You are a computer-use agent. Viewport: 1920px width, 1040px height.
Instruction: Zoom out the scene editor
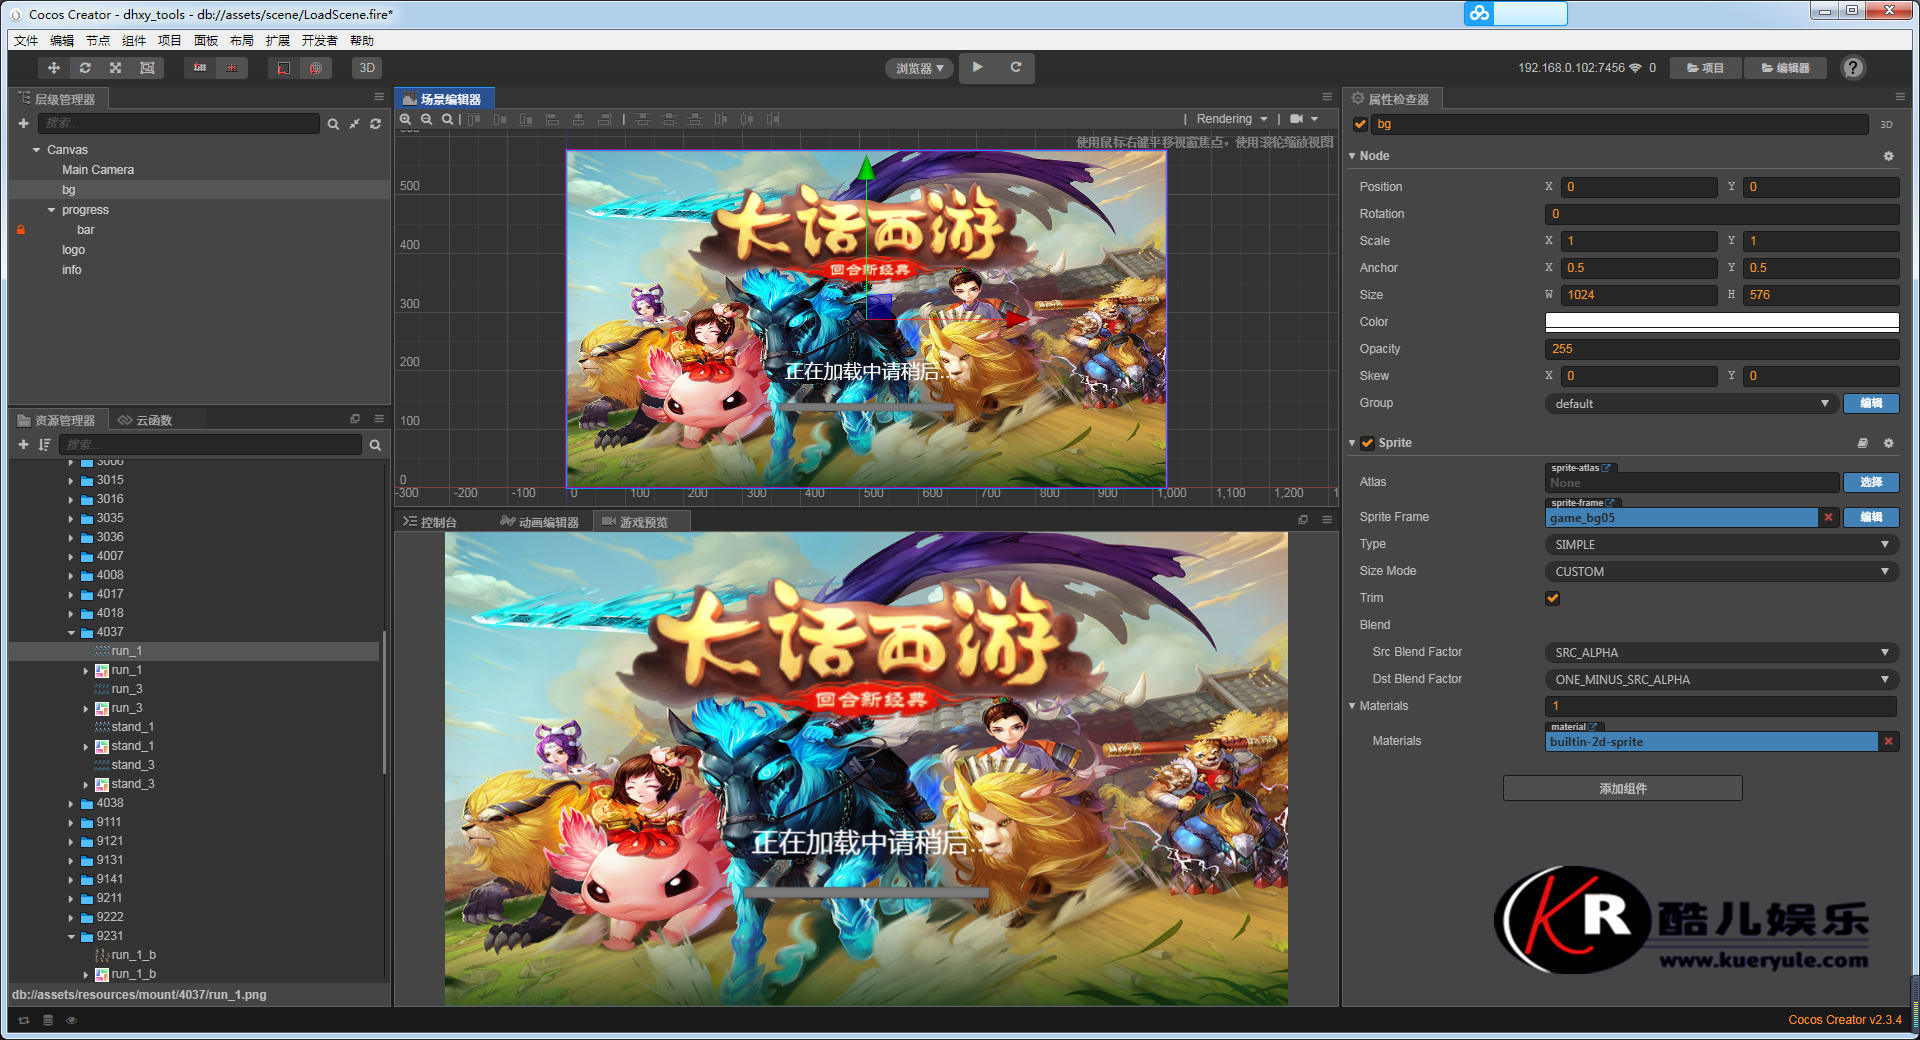427,119
